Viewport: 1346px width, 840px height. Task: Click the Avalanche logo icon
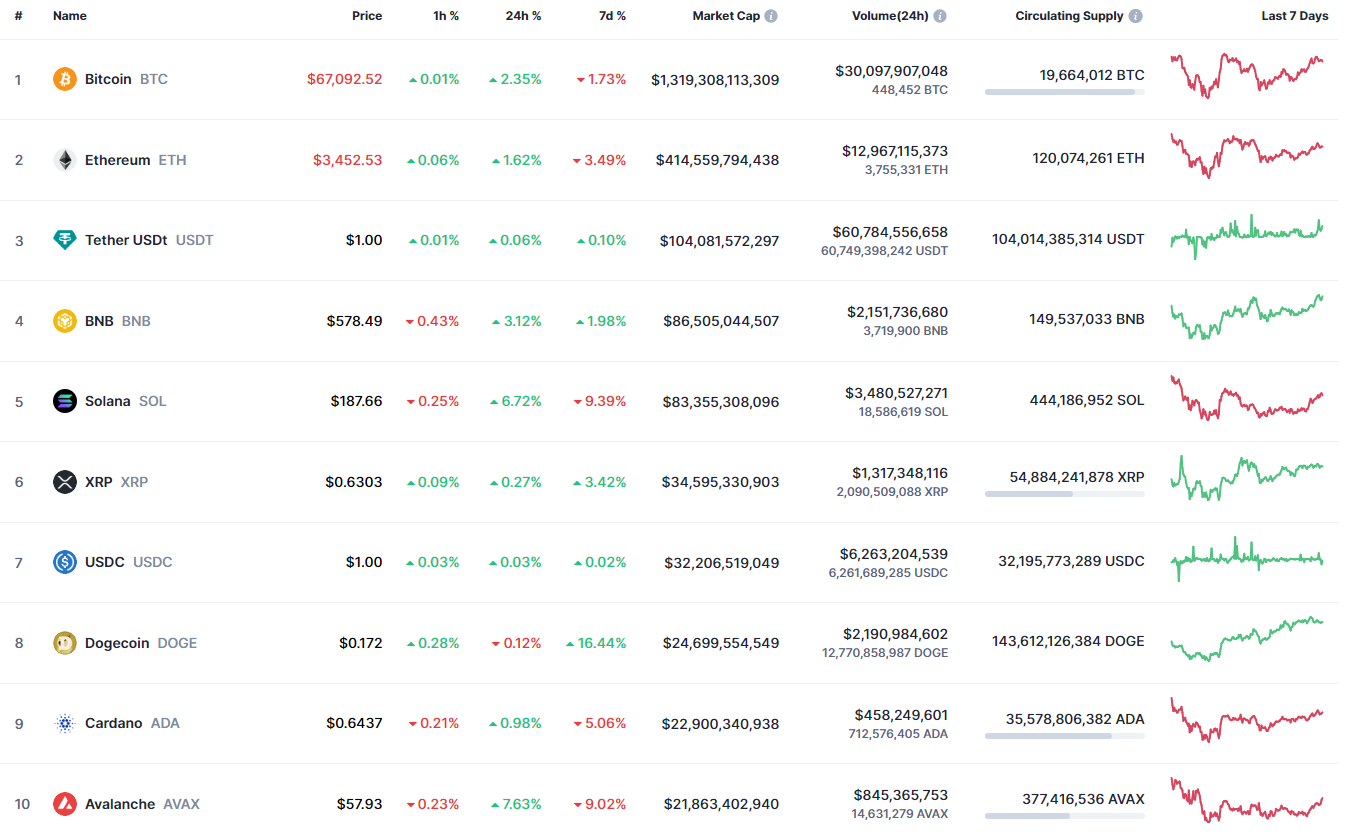pyautogui.click(x=64, y=804)
